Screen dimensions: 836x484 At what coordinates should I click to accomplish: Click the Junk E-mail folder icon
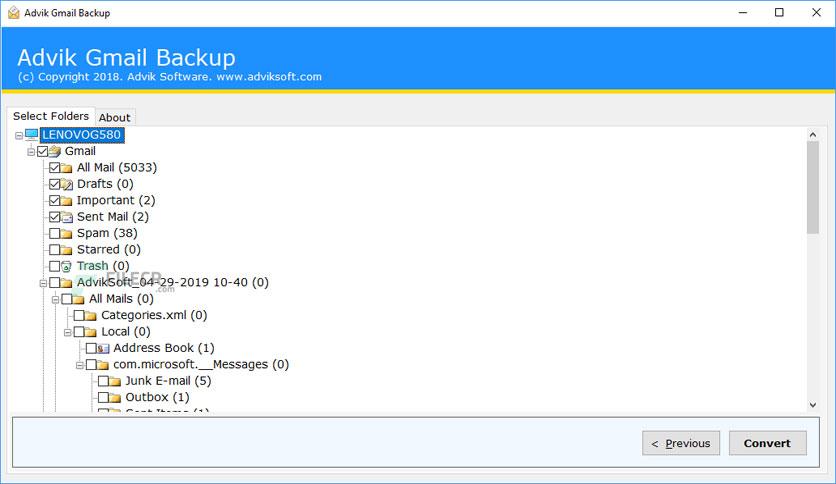click(x=115, y=382)
